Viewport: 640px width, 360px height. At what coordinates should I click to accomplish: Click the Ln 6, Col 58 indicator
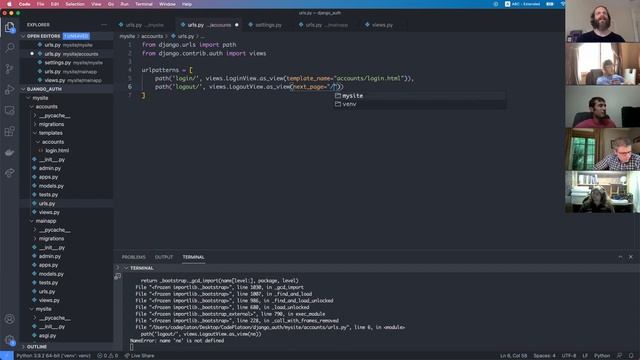click(514, 356)
